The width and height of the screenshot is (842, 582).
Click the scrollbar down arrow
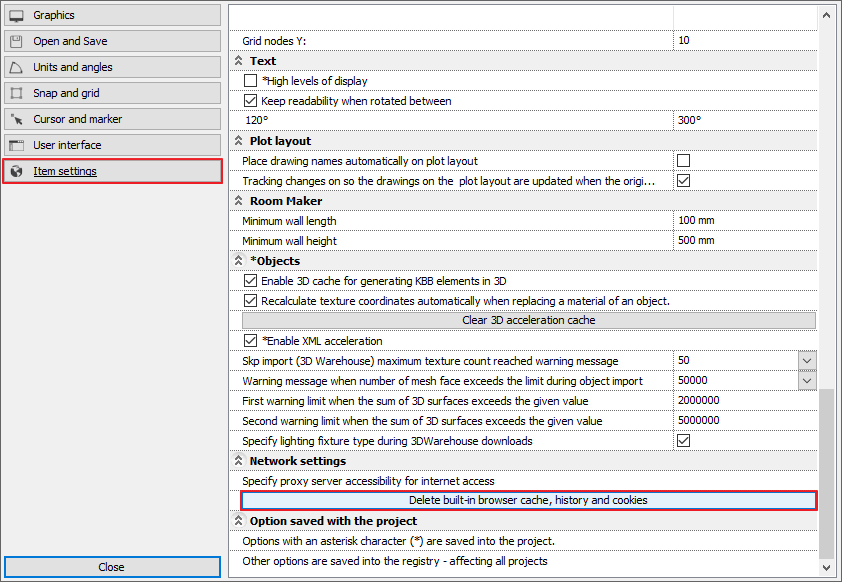click(x=826, y=568)
